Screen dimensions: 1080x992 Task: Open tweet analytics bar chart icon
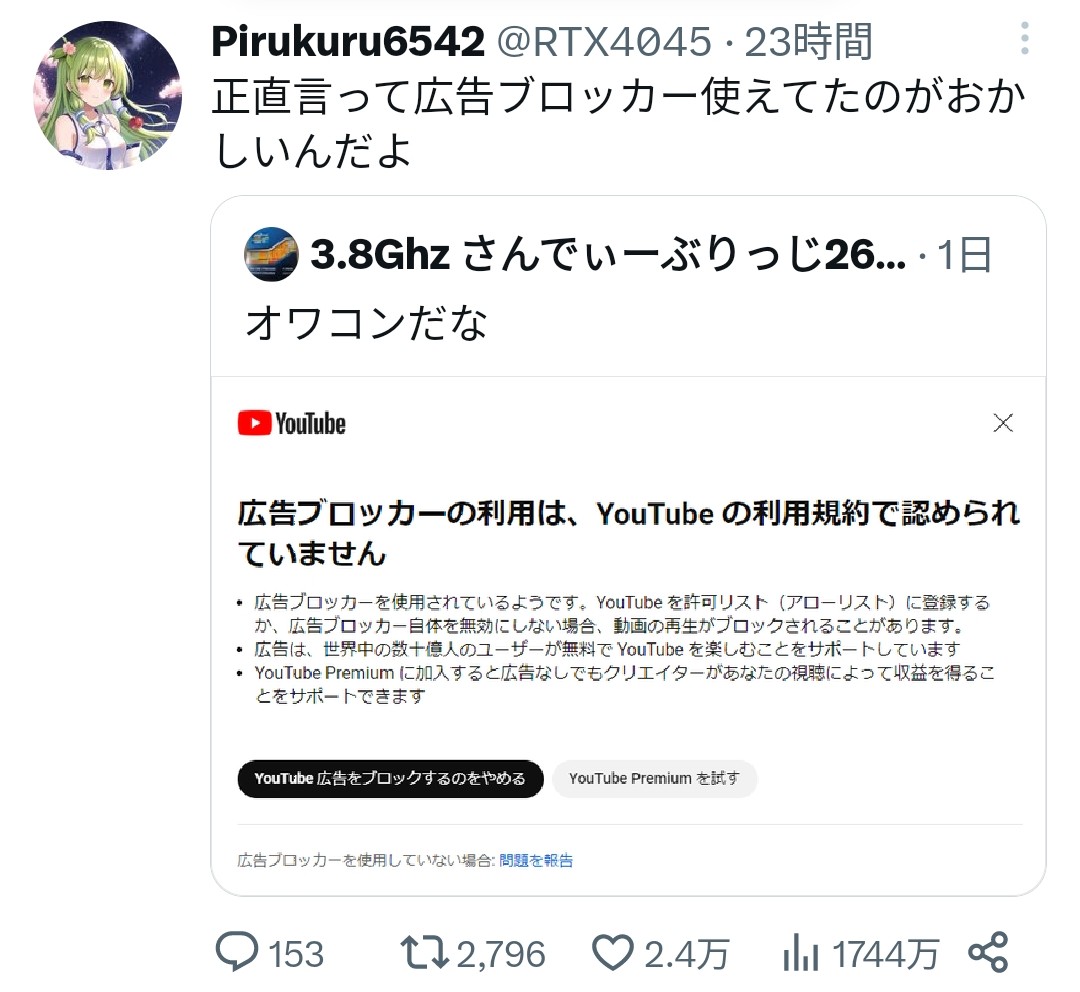point(800,953)
